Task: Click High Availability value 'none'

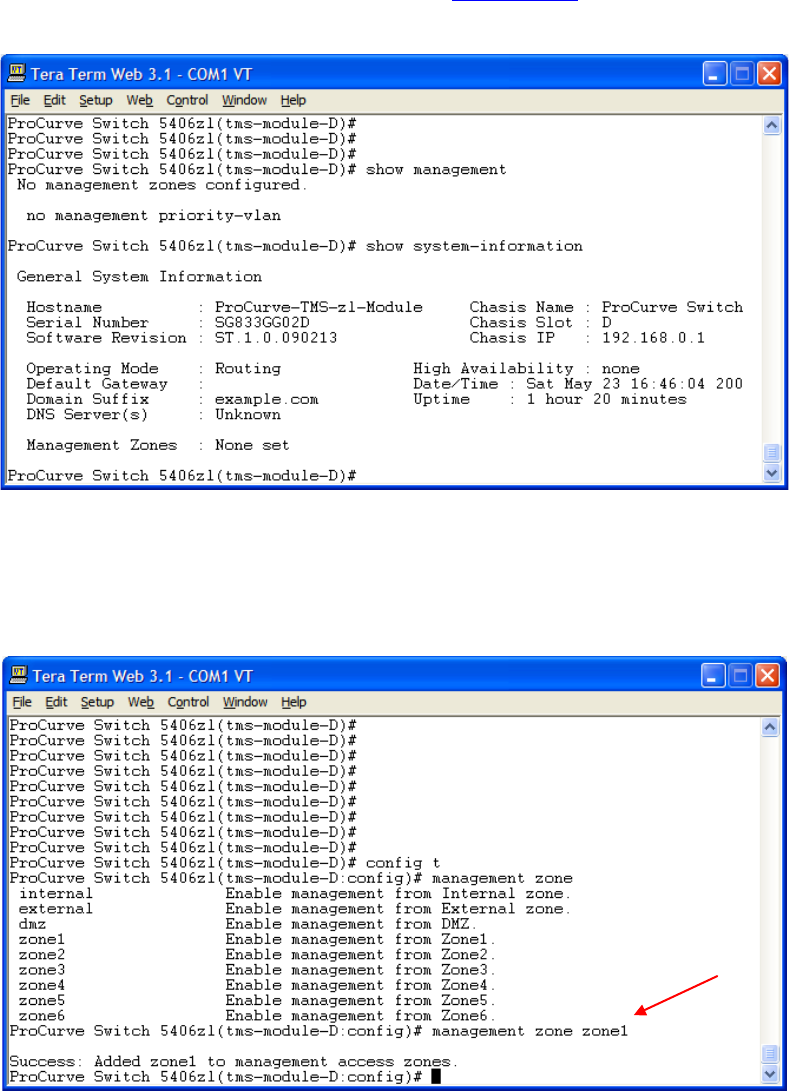Action: pyautogui.click(x=621, y=369)
